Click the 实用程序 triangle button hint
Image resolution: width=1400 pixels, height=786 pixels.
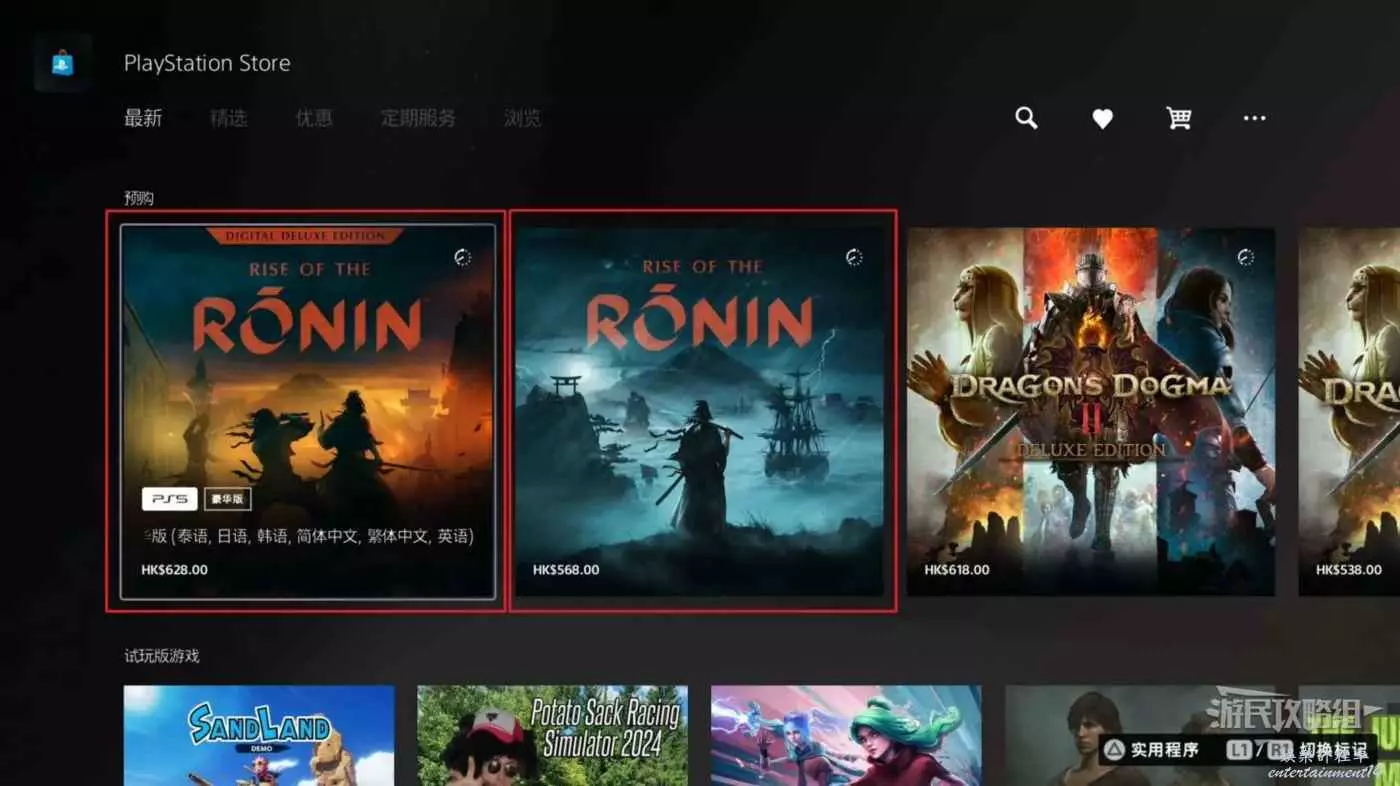tap(1150, 749)
